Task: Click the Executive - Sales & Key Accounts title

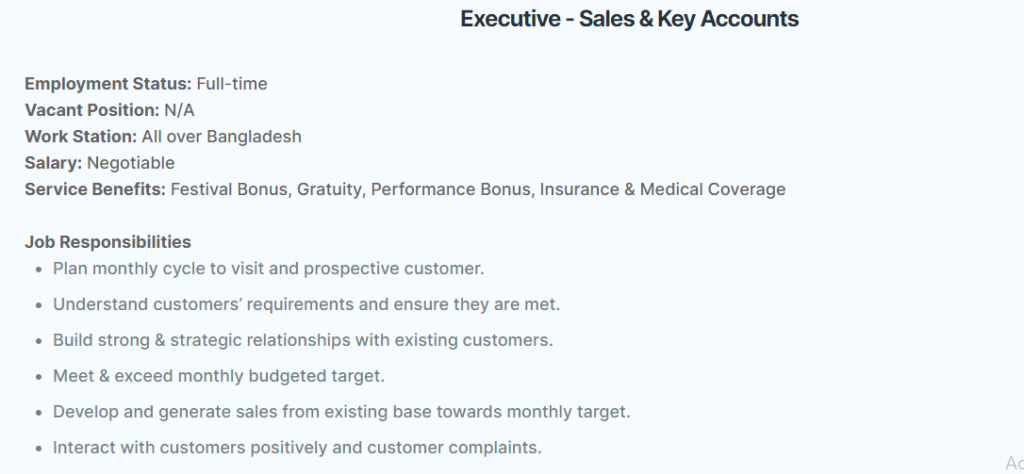Action: pyautogui.click(x=629, y=19)
